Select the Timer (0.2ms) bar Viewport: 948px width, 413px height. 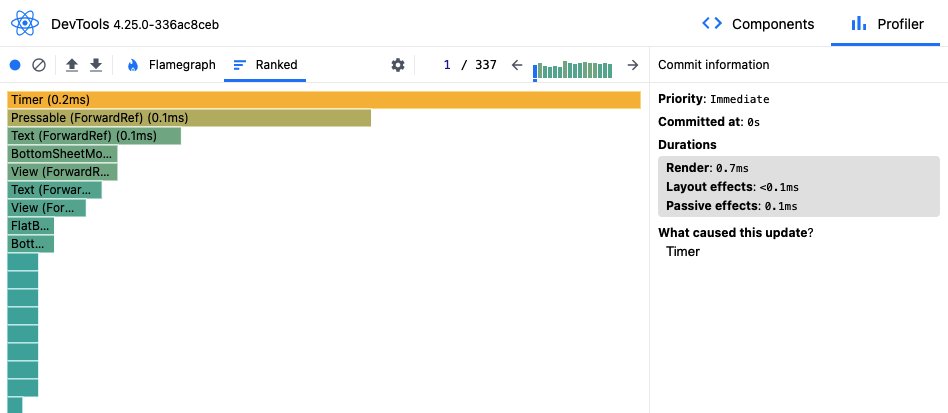click(324, 100)
